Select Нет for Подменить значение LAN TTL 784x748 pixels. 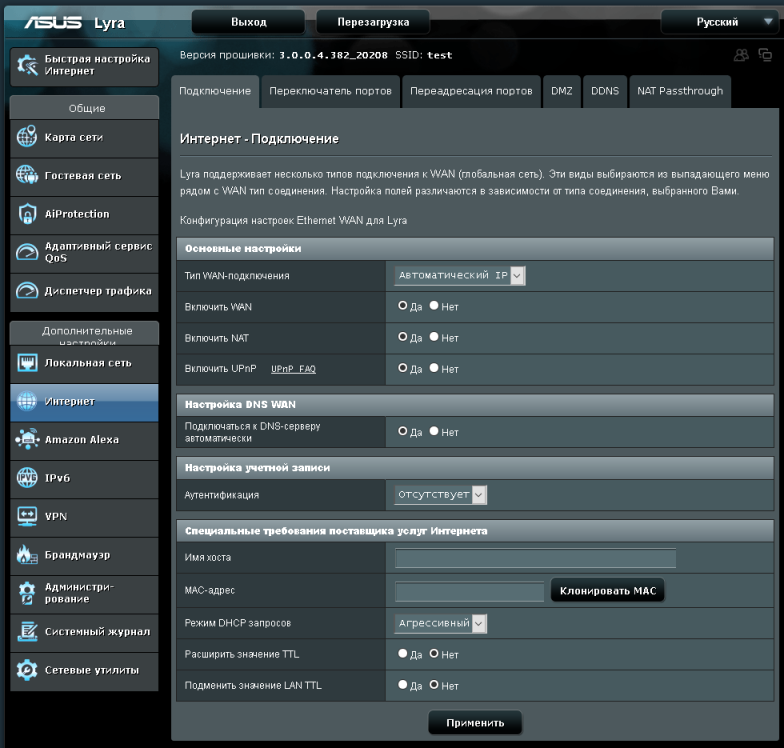tap(434, 684)
